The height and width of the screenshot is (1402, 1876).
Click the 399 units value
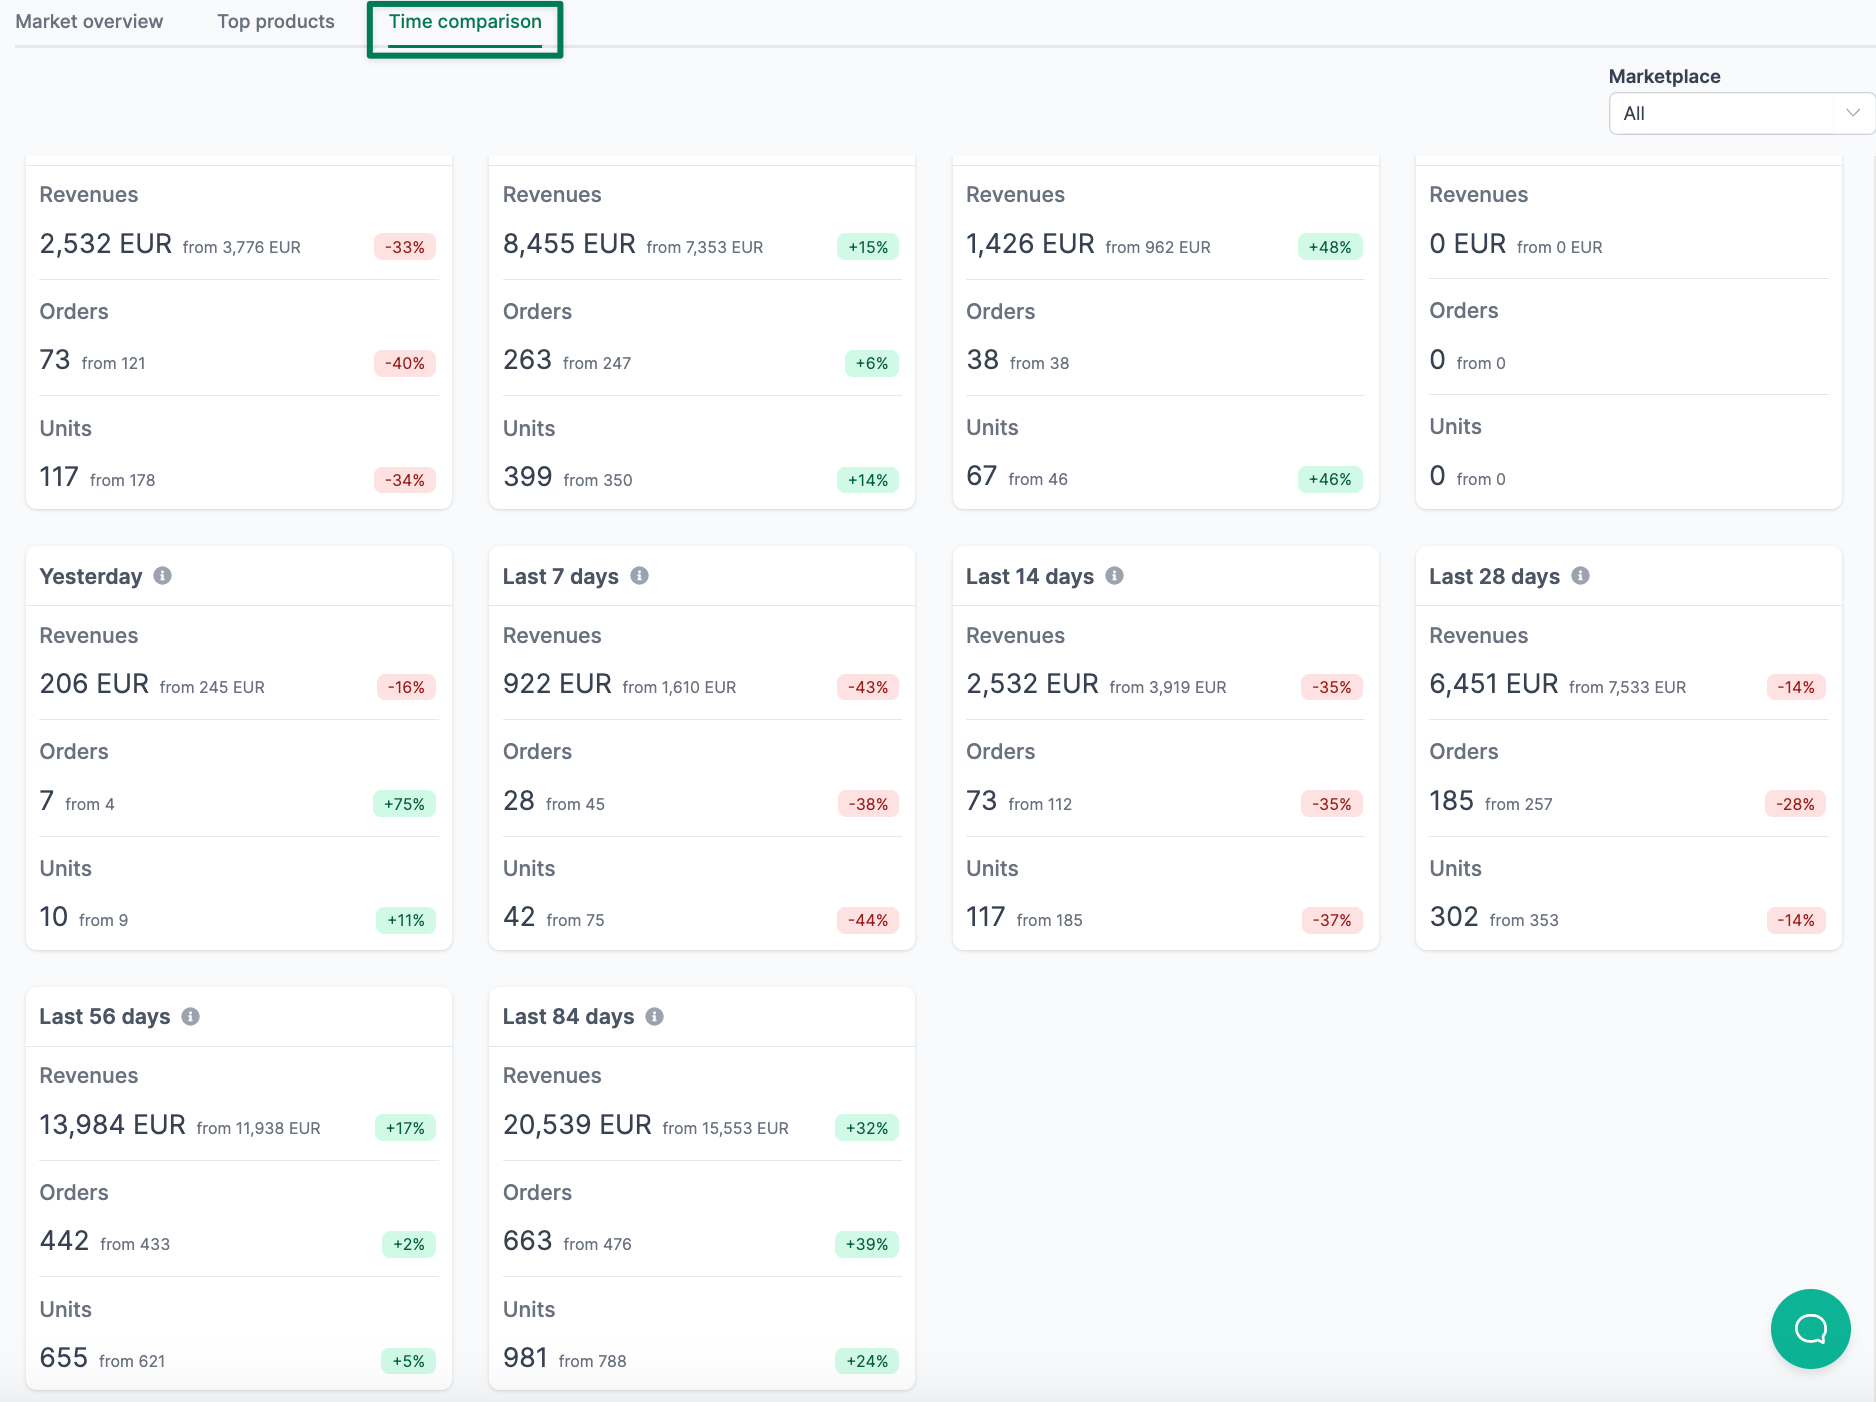(x=527, y=477)
